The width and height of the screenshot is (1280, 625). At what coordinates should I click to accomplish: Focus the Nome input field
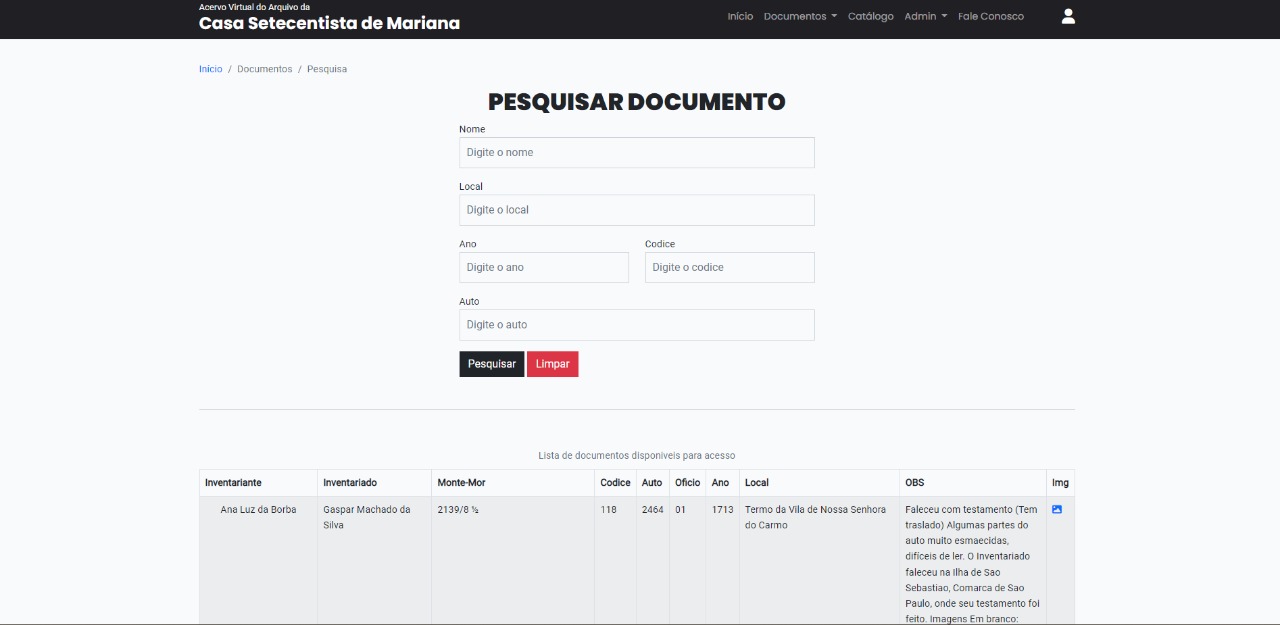pyautogui.click(x=636, y=152)
